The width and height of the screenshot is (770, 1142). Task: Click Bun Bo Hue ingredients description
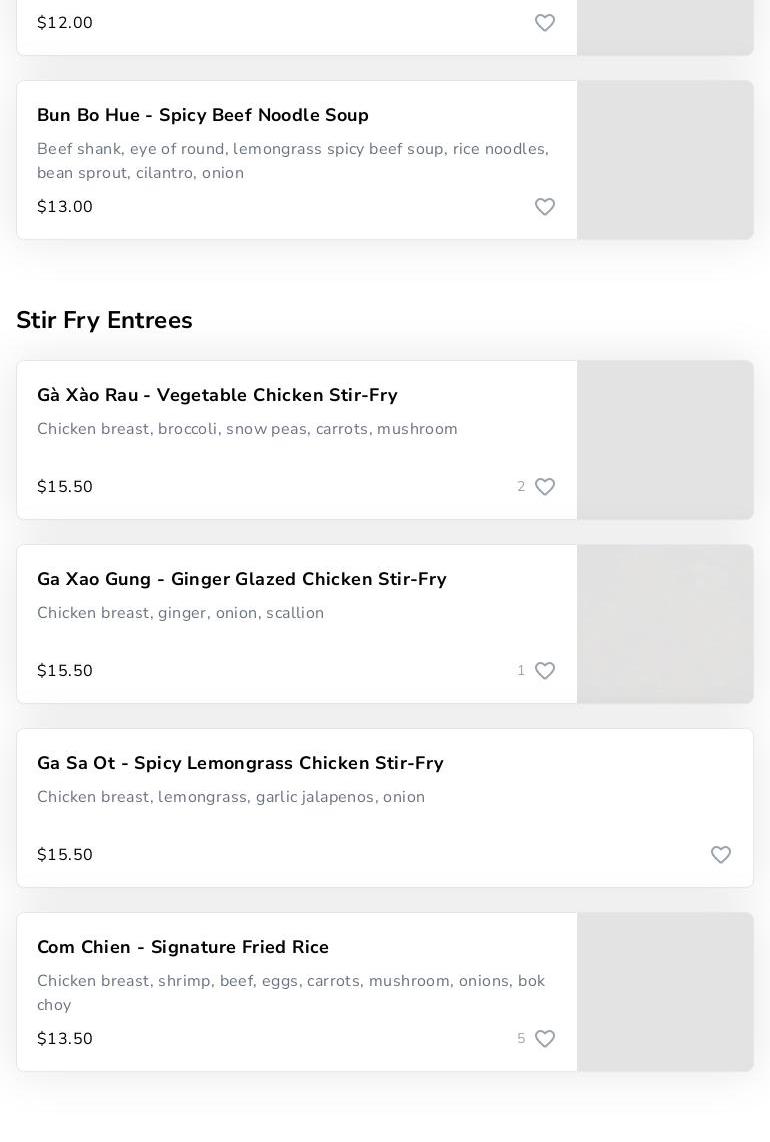293,161
